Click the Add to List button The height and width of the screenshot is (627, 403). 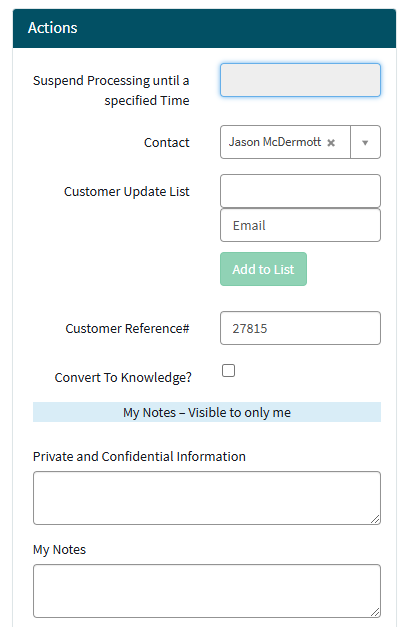pyautogui.click(x=263, y=269)
